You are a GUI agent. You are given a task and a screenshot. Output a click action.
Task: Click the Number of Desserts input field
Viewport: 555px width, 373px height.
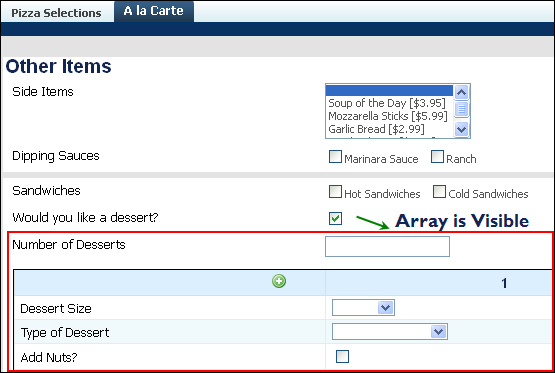click(387, 246)
